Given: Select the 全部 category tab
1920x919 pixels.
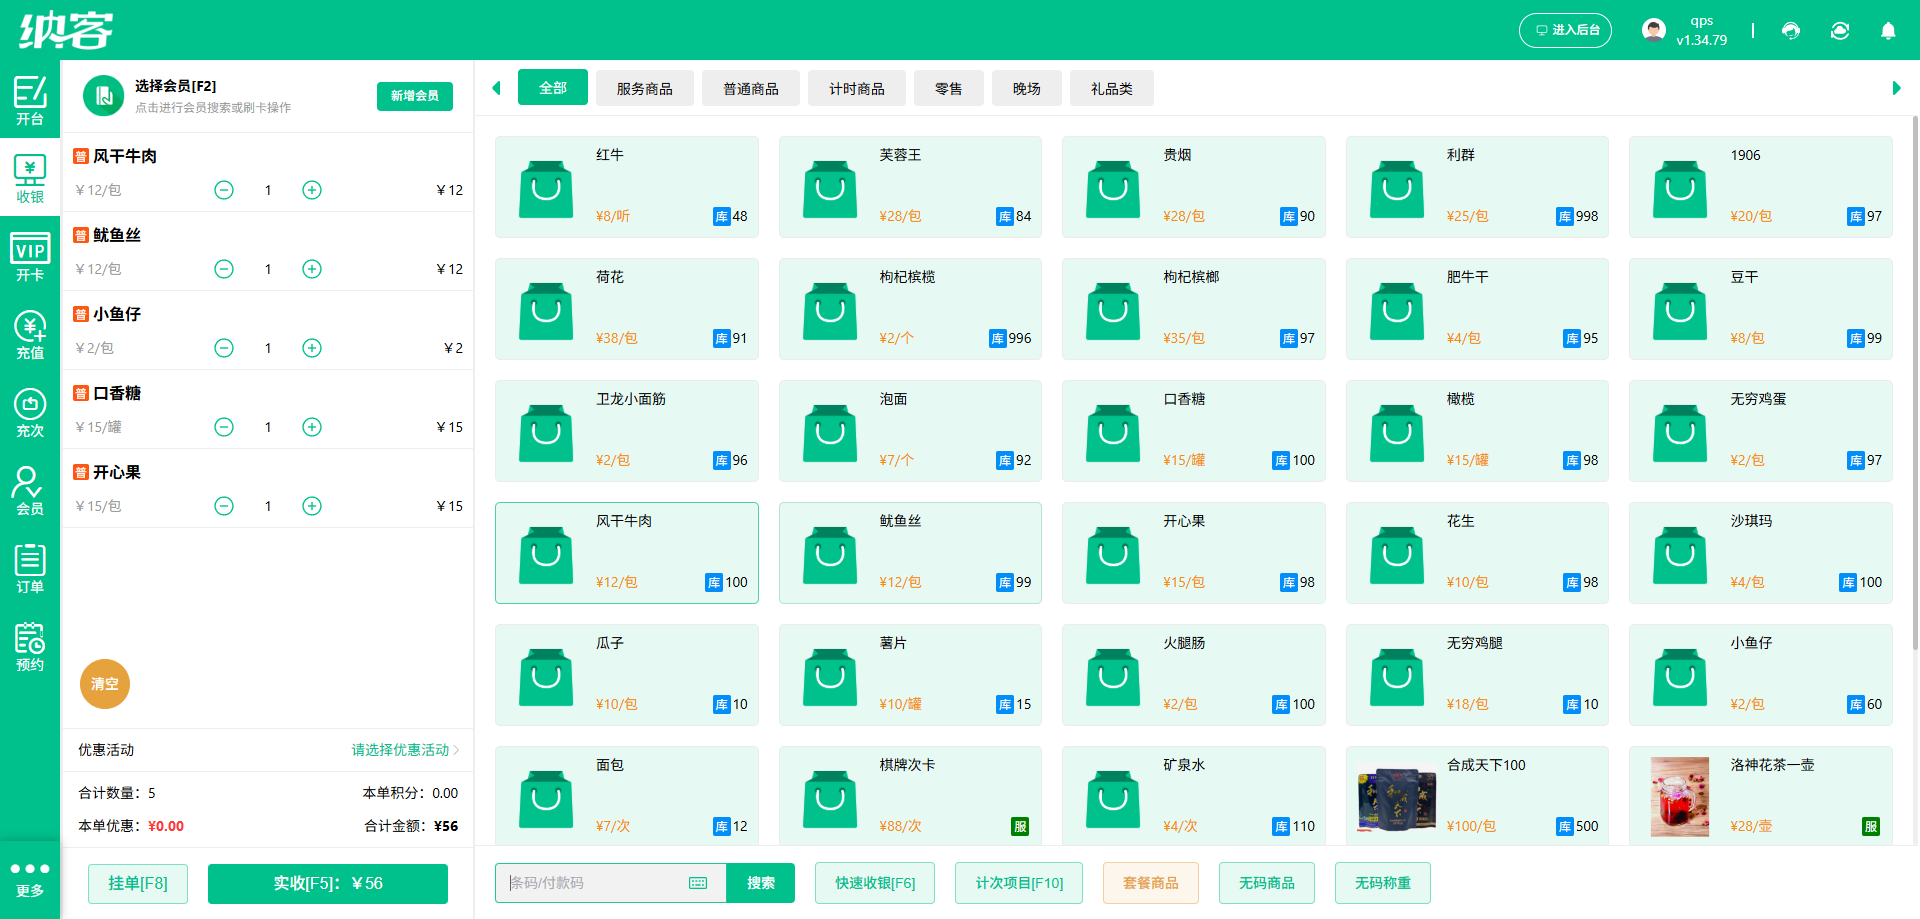Looking at the screenshot, I should click(553, 88).
